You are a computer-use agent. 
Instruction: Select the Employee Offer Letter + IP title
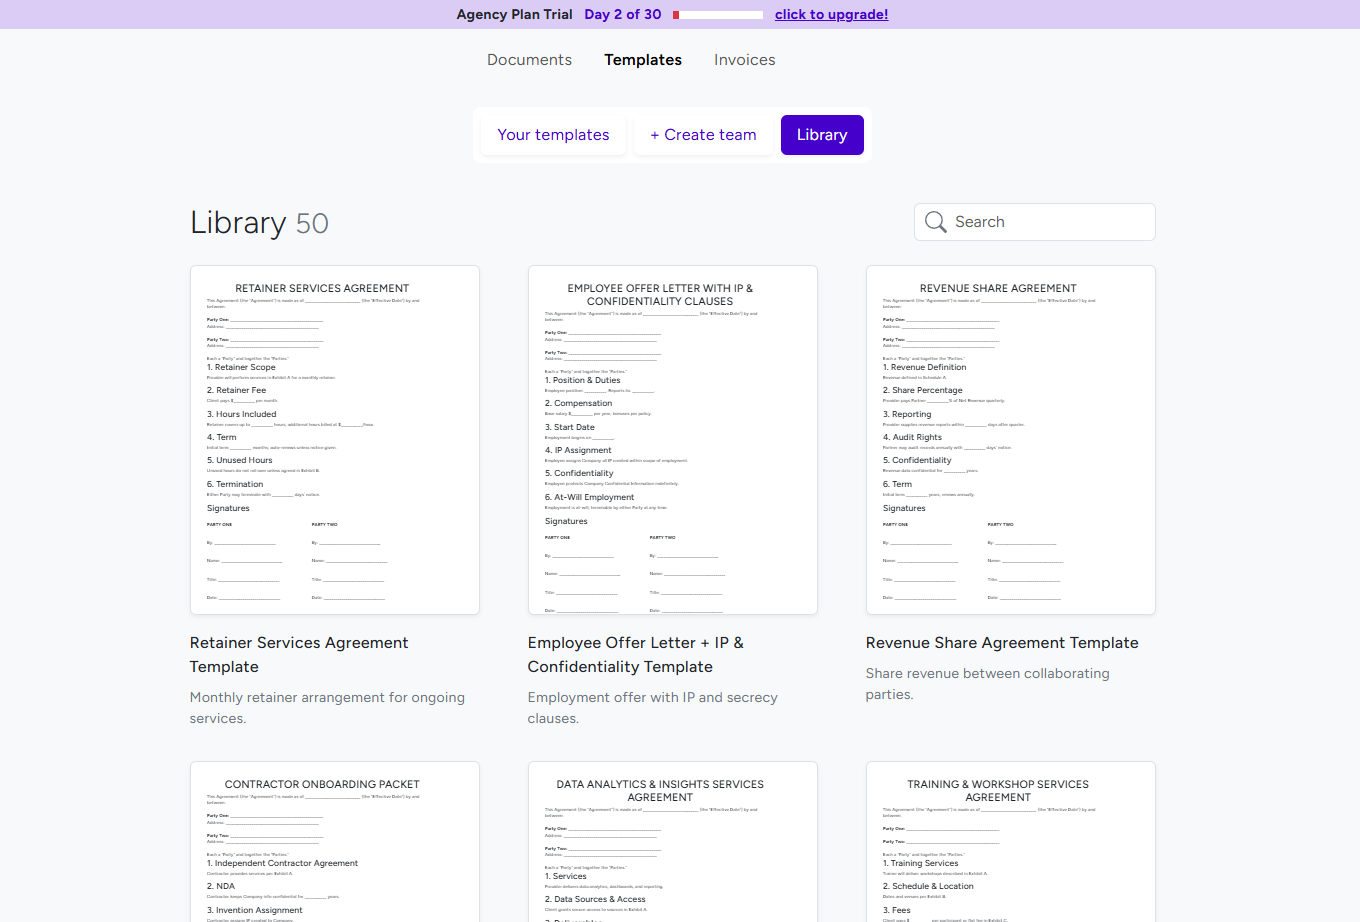pyautogui.click(x=636, y=654)
